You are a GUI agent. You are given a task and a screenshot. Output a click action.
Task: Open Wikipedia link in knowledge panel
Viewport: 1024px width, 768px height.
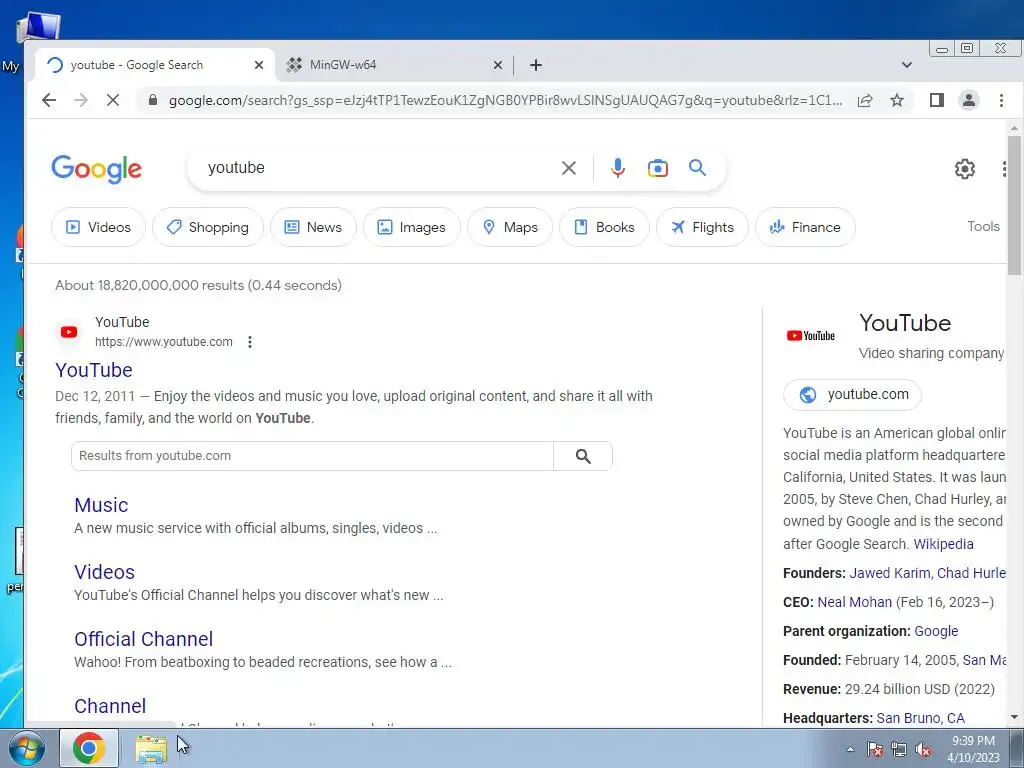coord(943,544)
